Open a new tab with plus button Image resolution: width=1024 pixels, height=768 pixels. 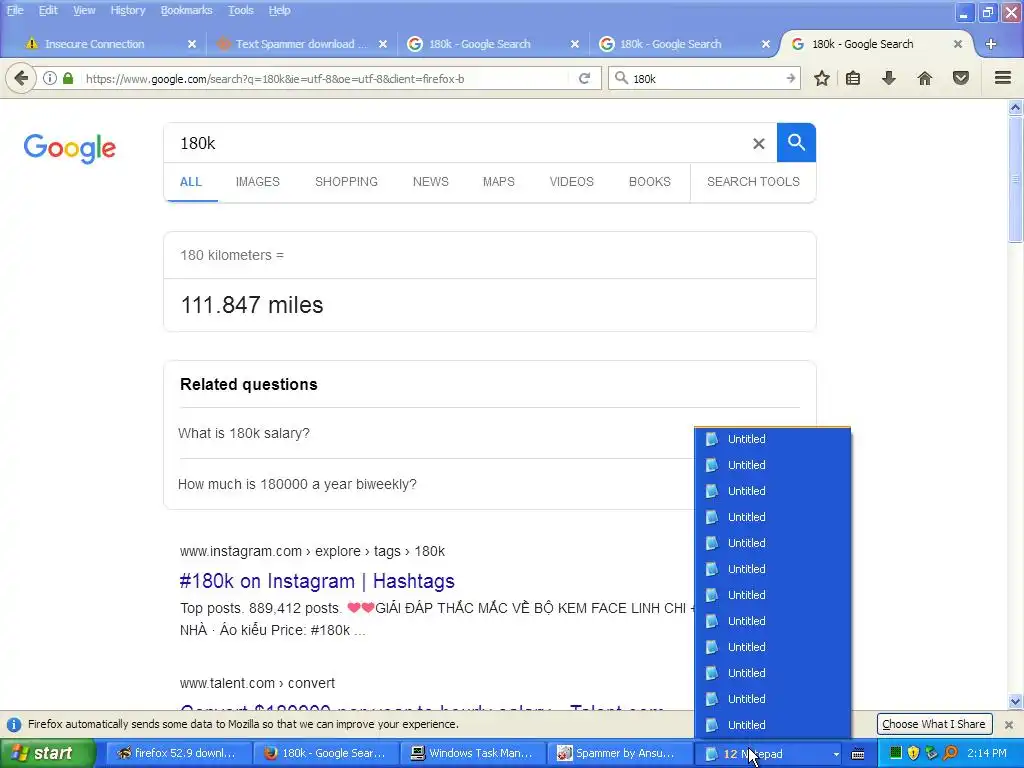[x=991, y=44]
